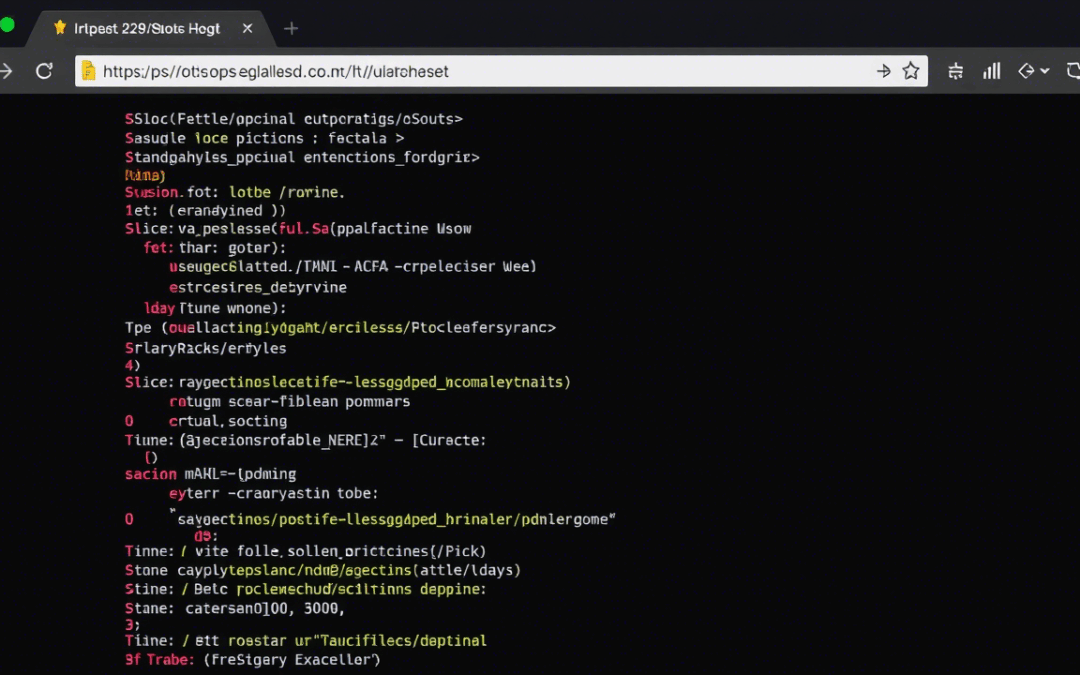The width and height of the screenshot is (1080, 675).
Task: Click the line starting 'Stine: / Betc'
Action: [306, 590]
